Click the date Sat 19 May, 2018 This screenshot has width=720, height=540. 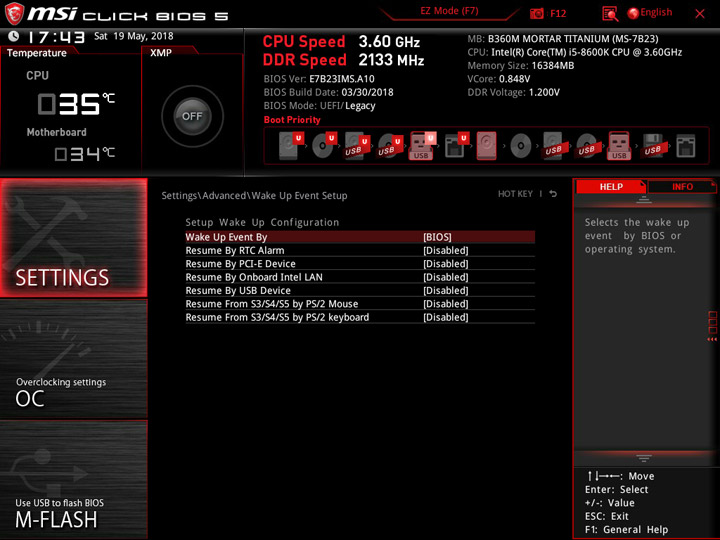tap(134, 36)
